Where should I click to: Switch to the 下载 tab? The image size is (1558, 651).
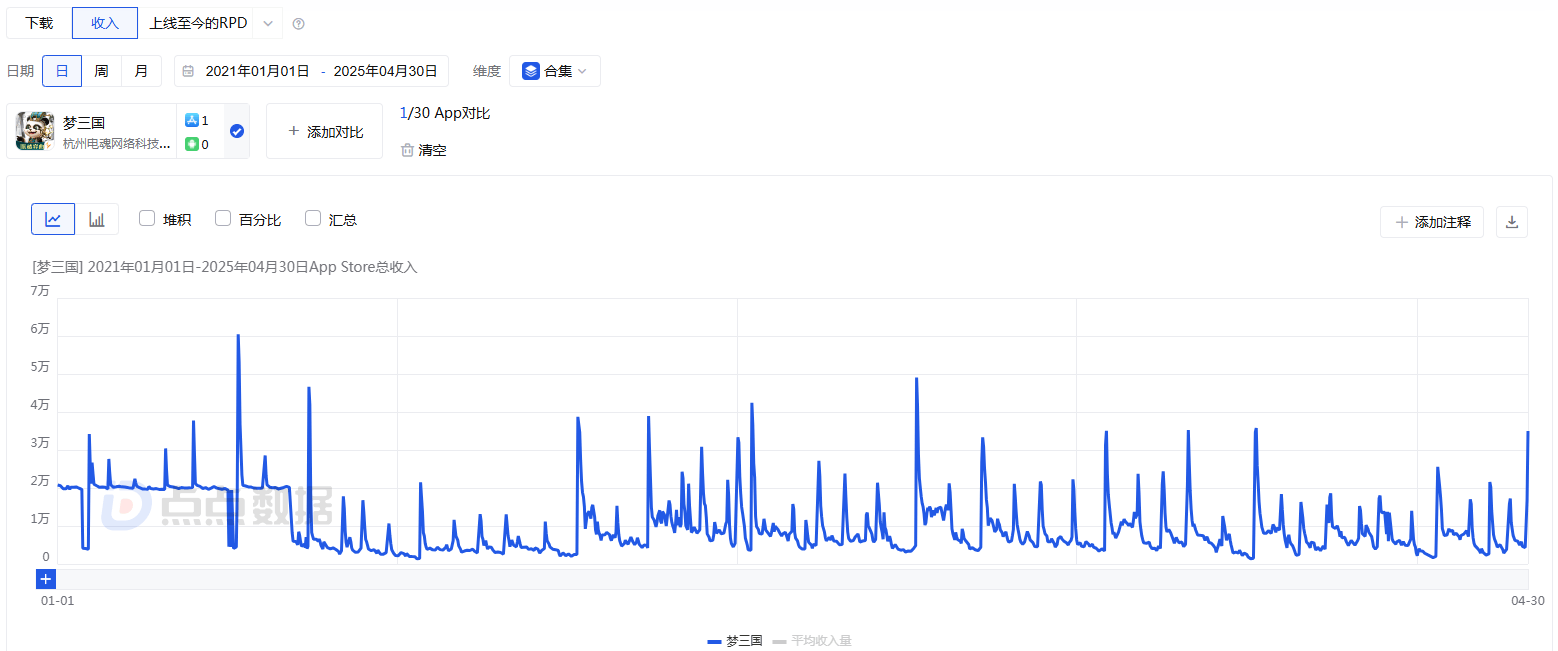click(39, 23)
